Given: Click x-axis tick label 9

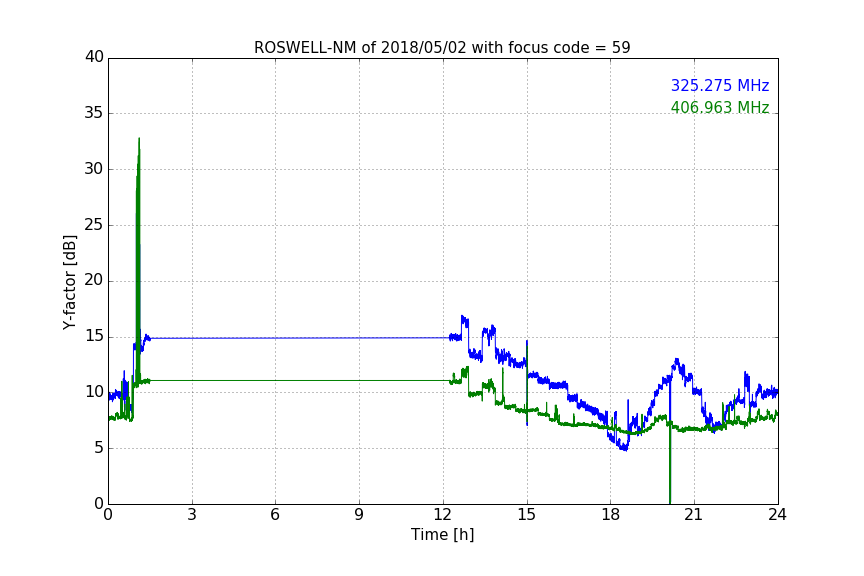Looking at the screenshot, I should [359, 515].
